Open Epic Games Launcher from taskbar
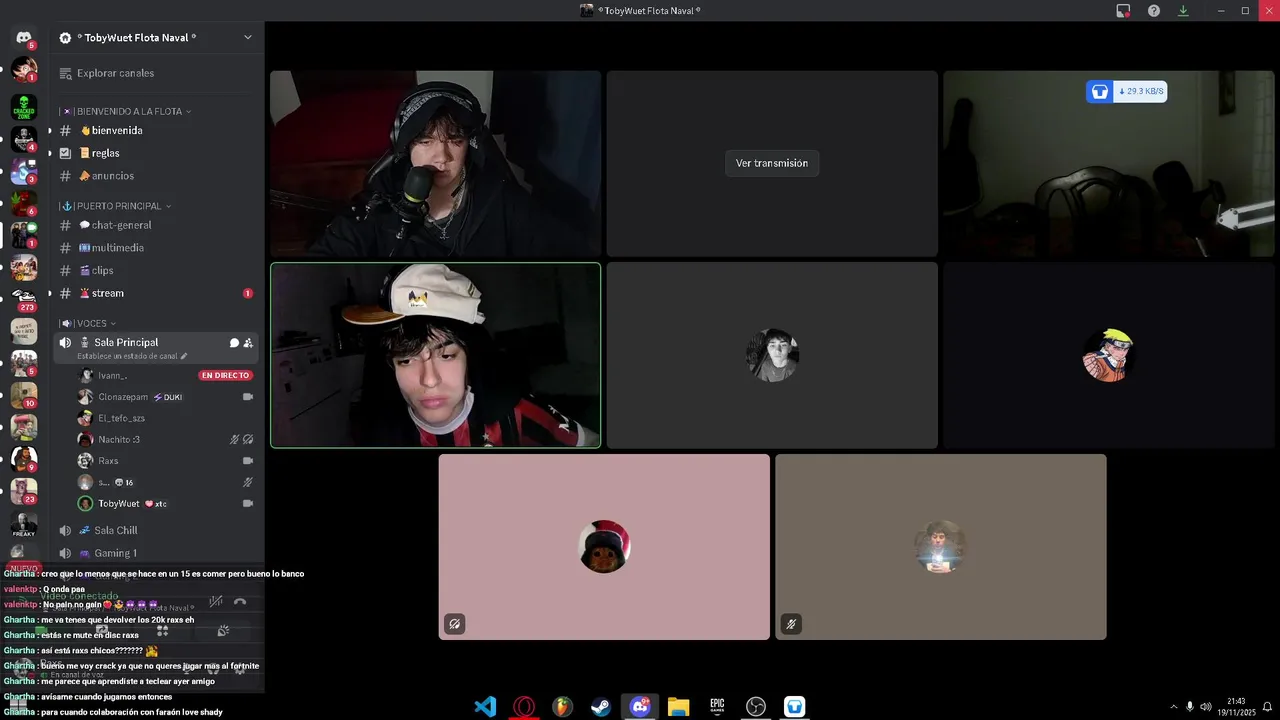1280x720 pixels. (x=717, y=707)
